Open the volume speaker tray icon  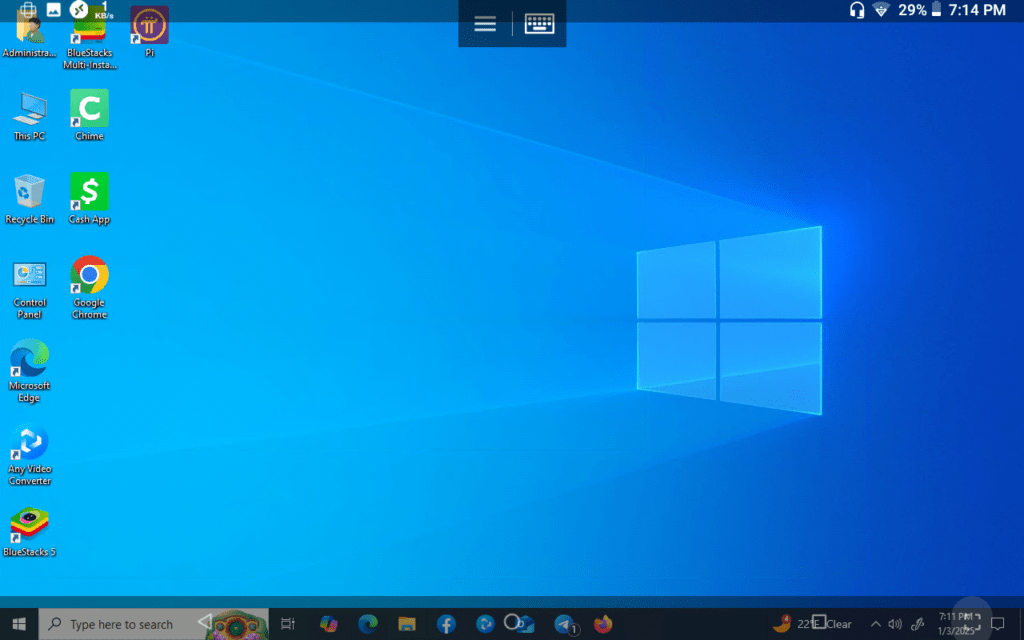click(895, 624)
